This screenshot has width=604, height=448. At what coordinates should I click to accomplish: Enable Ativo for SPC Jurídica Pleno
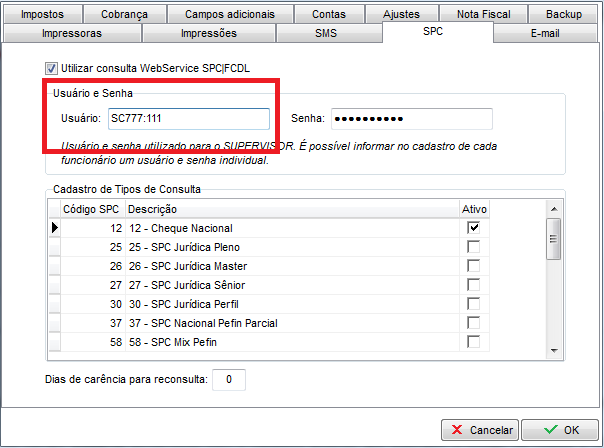(x=473, y=247)
